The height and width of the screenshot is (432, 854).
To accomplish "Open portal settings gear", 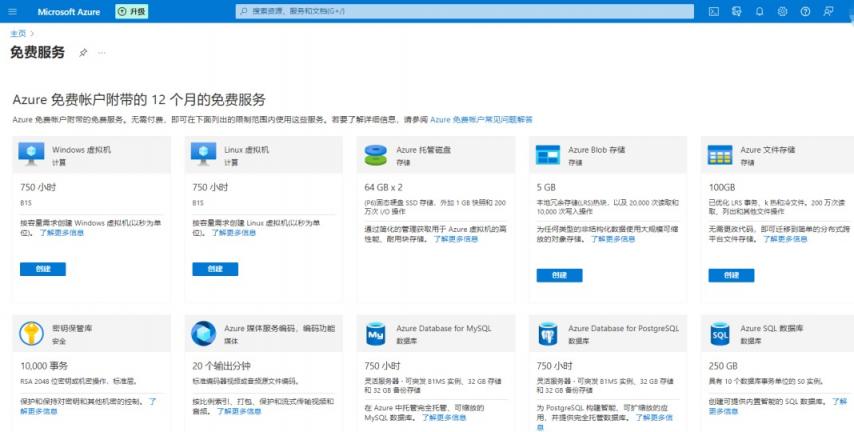I will coord(782,11).
